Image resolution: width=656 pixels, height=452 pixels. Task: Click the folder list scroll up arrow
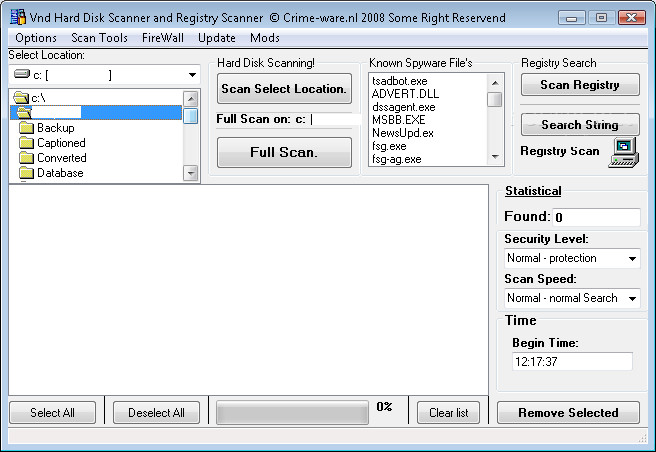(x=190, y=99)
